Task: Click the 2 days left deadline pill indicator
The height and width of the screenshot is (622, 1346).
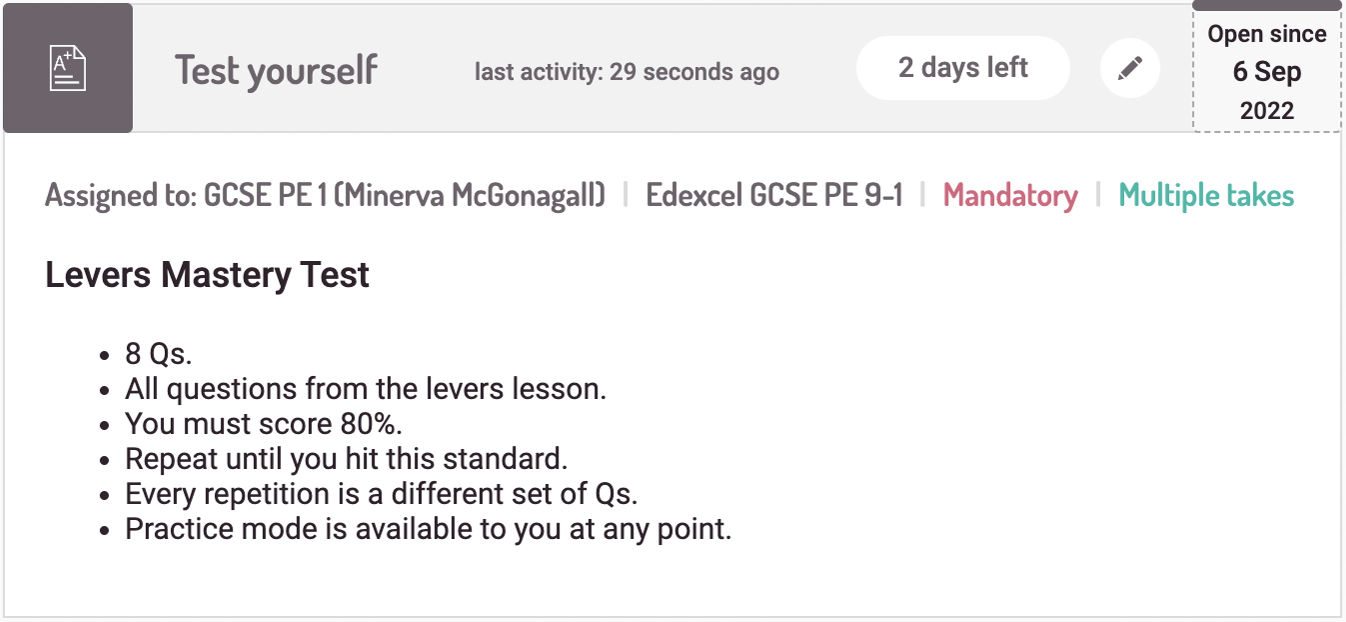Action: [x=962, y=67]
